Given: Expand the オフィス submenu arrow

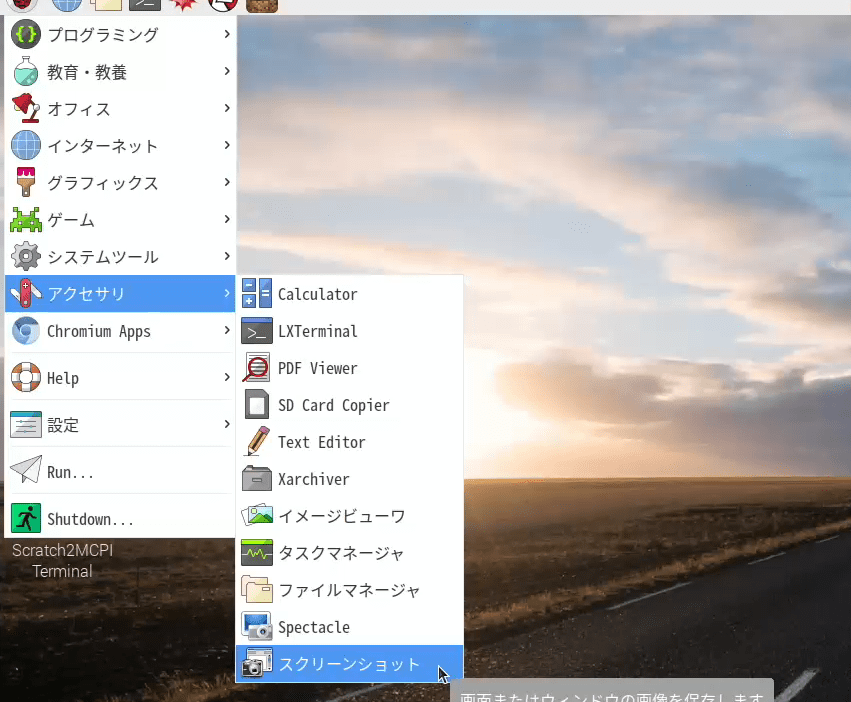Looking at the screenshot, I should (227, 108).
